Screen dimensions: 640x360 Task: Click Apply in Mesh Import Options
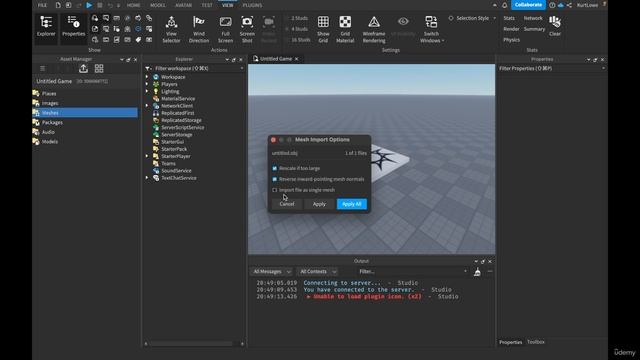click(x=319, y=204)
